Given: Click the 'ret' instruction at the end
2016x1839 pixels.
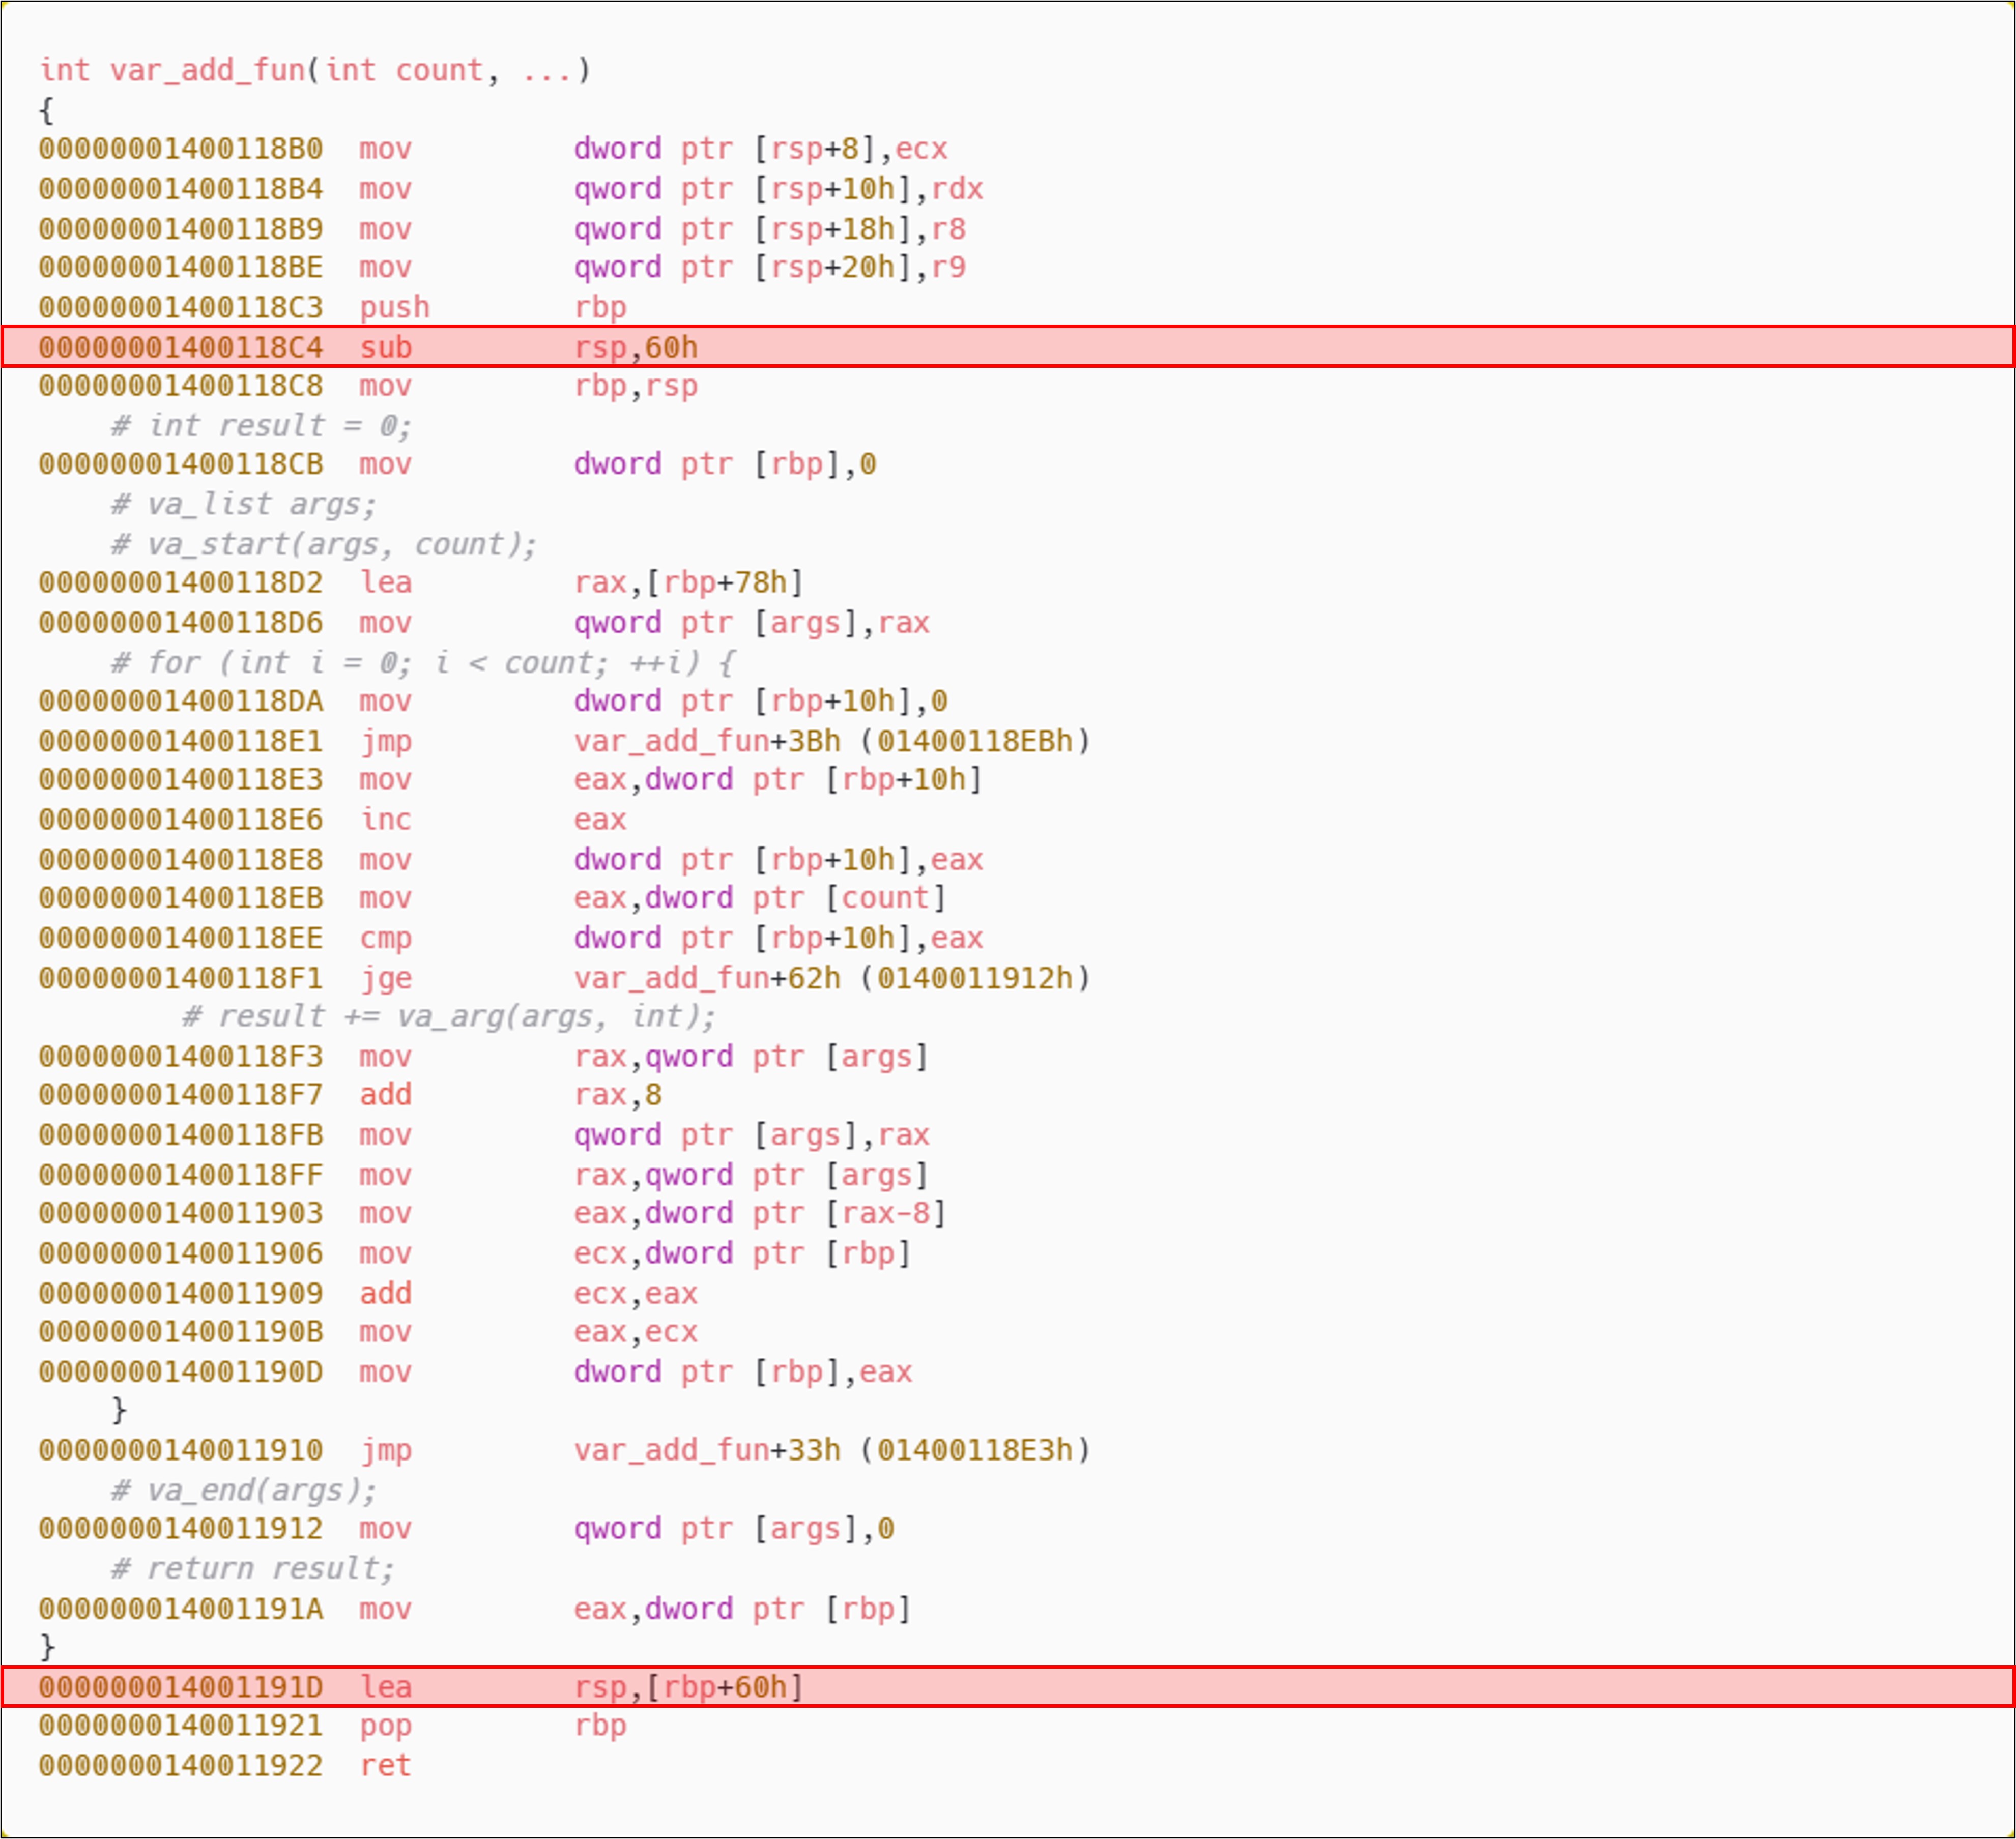Looking at the screenshot, I should coord(386,1765).
